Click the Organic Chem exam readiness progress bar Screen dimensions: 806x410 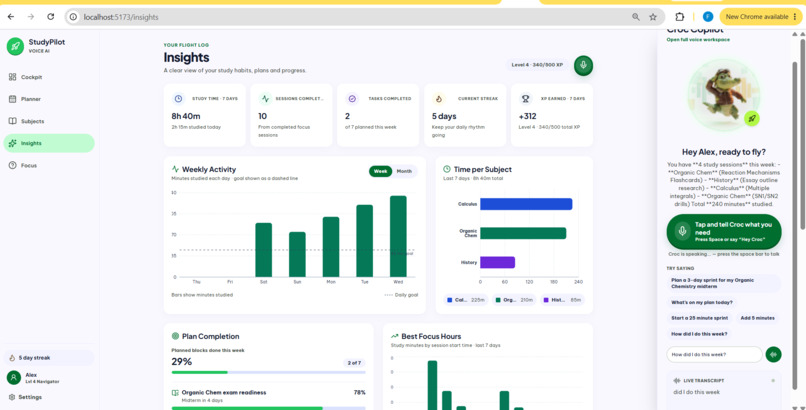(268, 408)
